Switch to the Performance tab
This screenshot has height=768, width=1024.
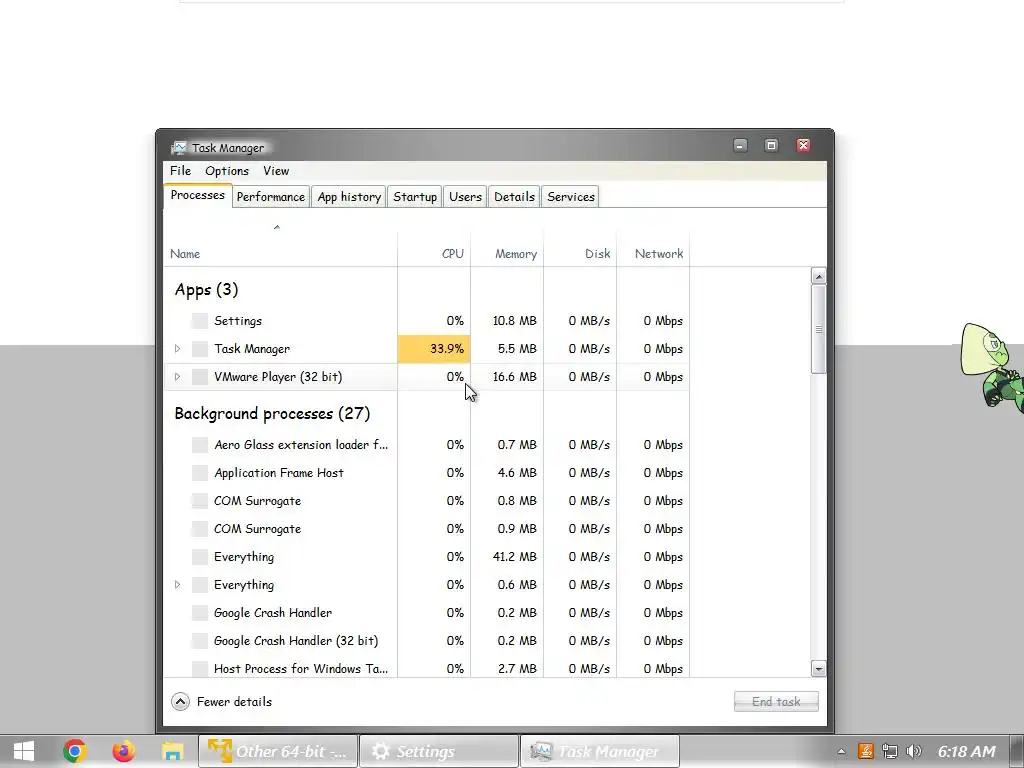pos(270,197)
